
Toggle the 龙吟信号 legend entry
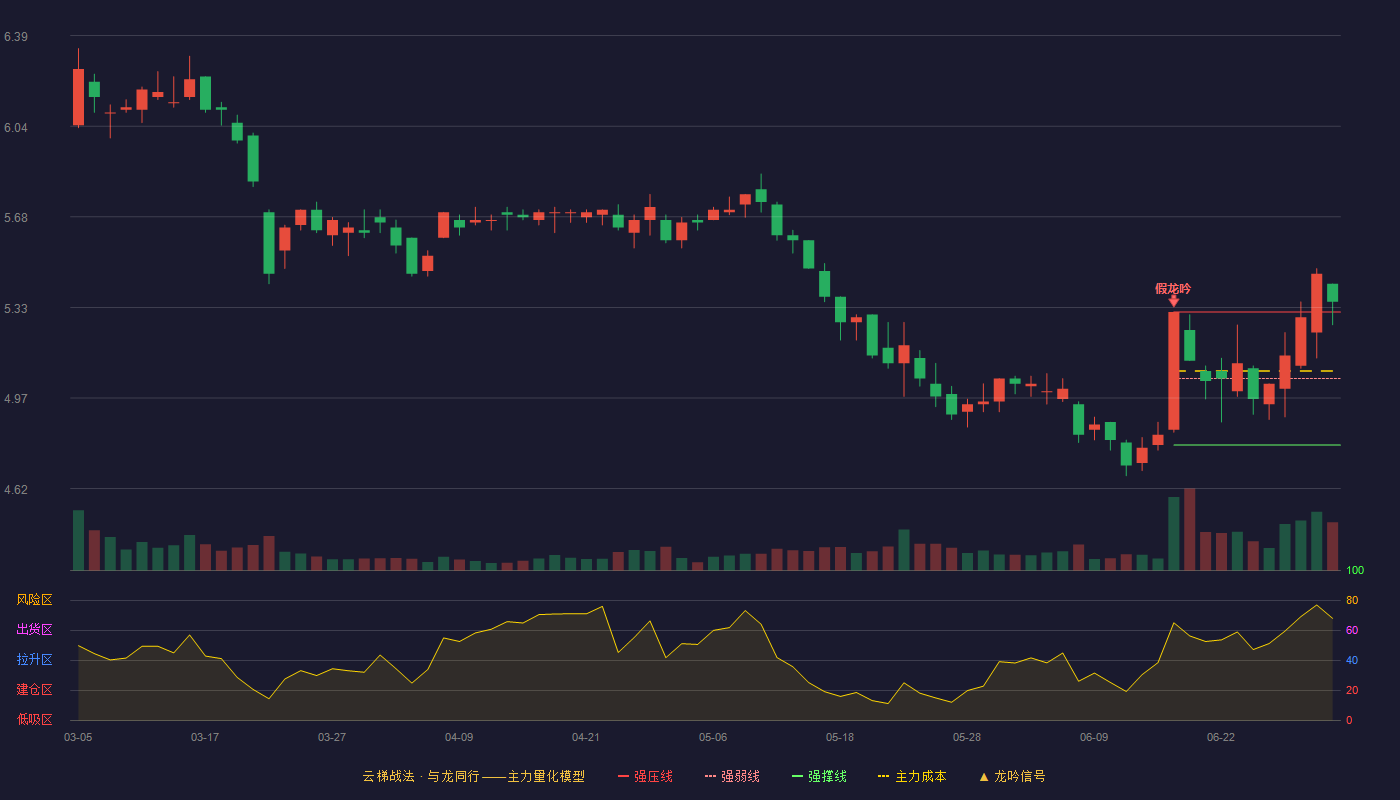1012,776
